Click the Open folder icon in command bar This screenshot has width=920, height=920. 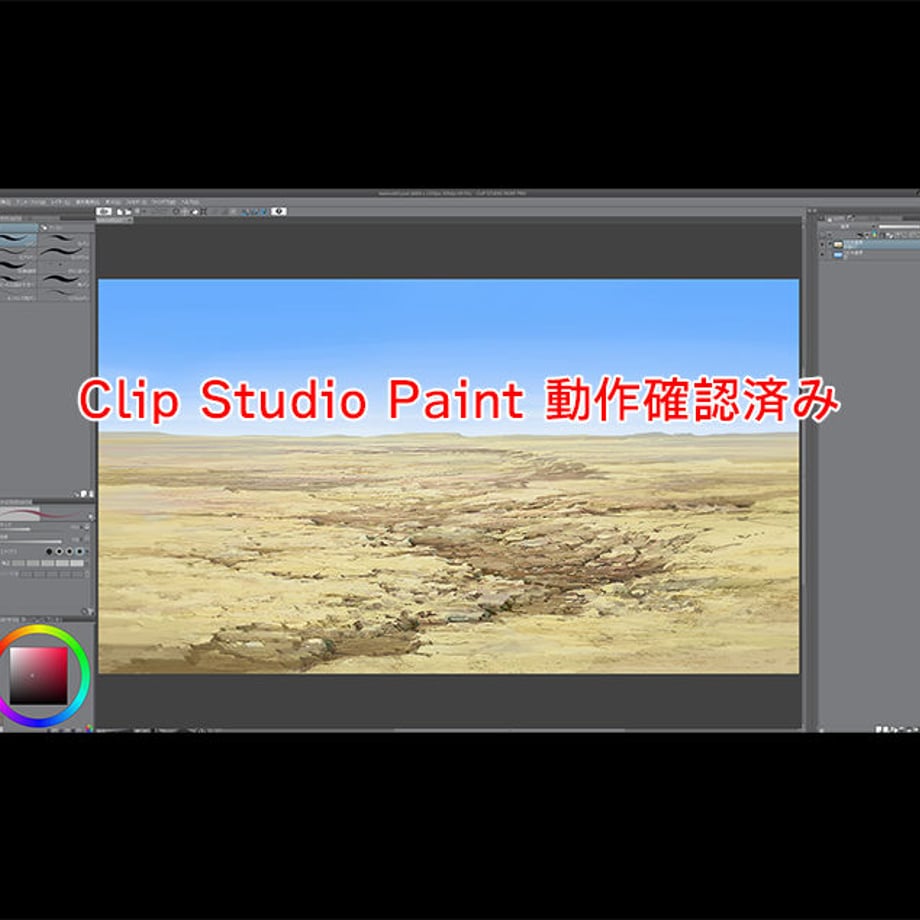point(128,212)
